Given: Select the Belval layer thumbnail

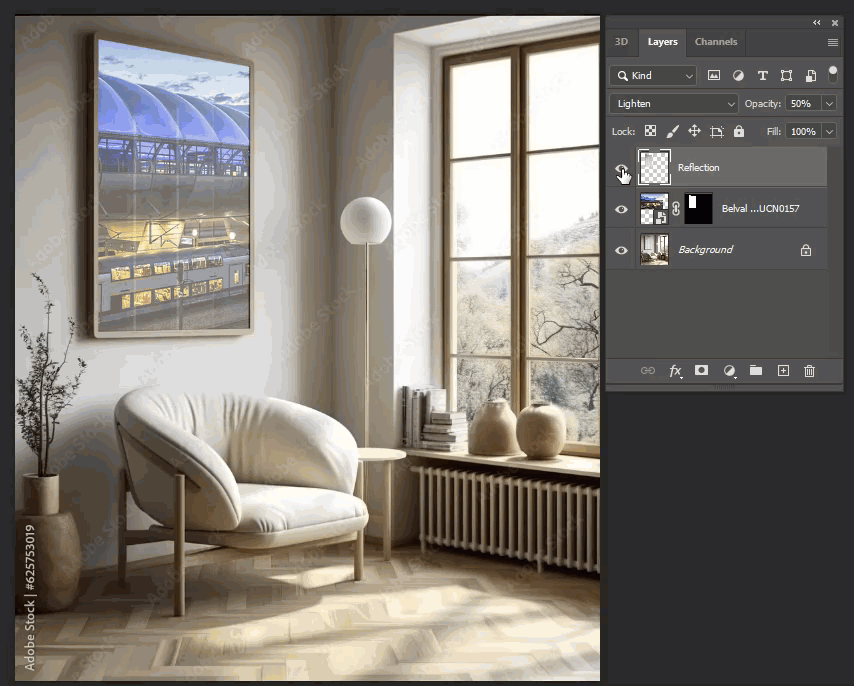Looking at the screenshot, I should [654, 209].
